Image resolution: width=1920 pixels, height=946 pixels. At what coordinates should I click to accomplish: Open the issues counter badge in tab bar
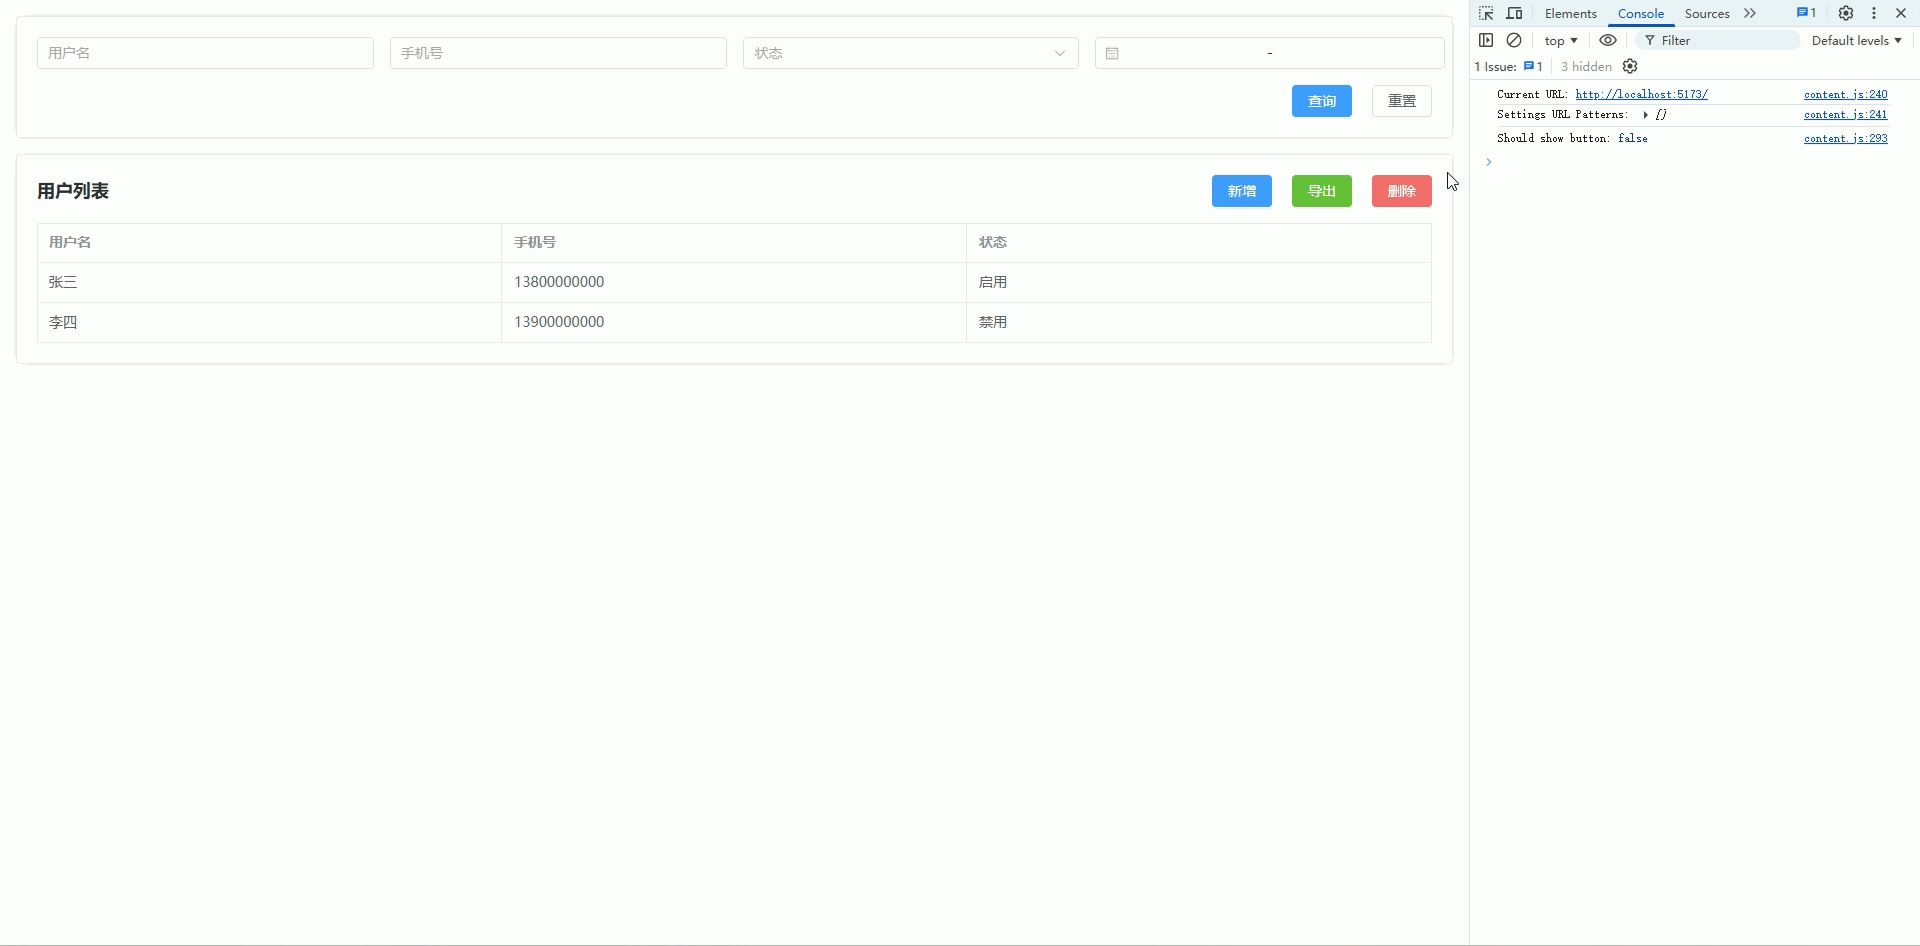coord(1806,13)
